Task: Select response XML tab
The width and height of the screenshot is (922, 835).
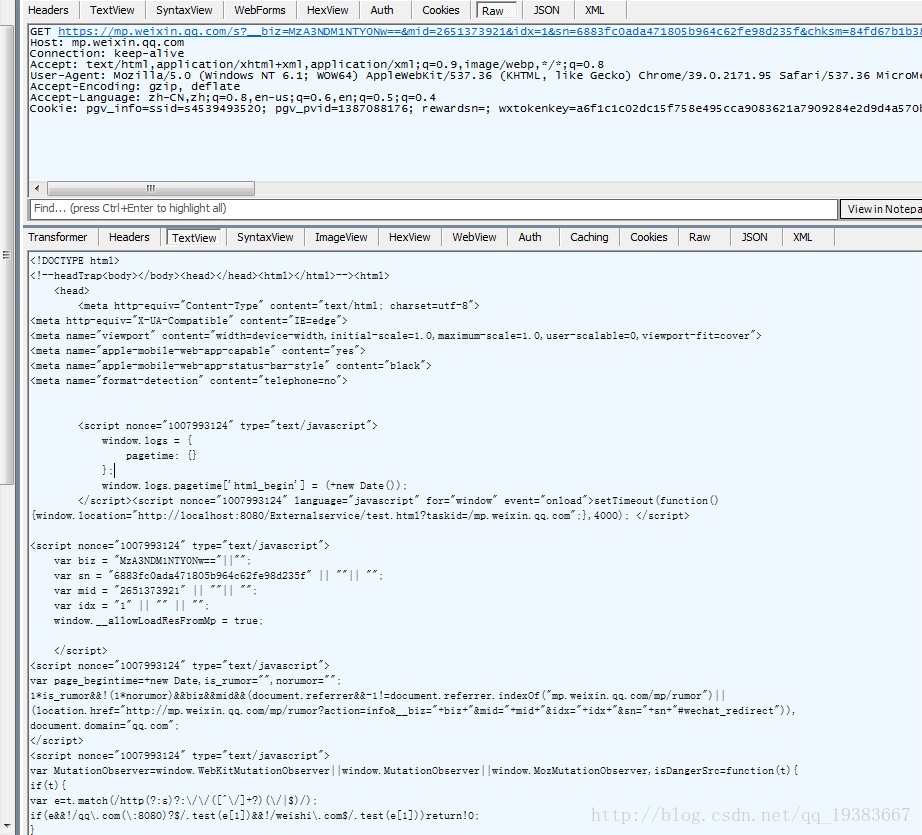Action: (x=803, y=237)
